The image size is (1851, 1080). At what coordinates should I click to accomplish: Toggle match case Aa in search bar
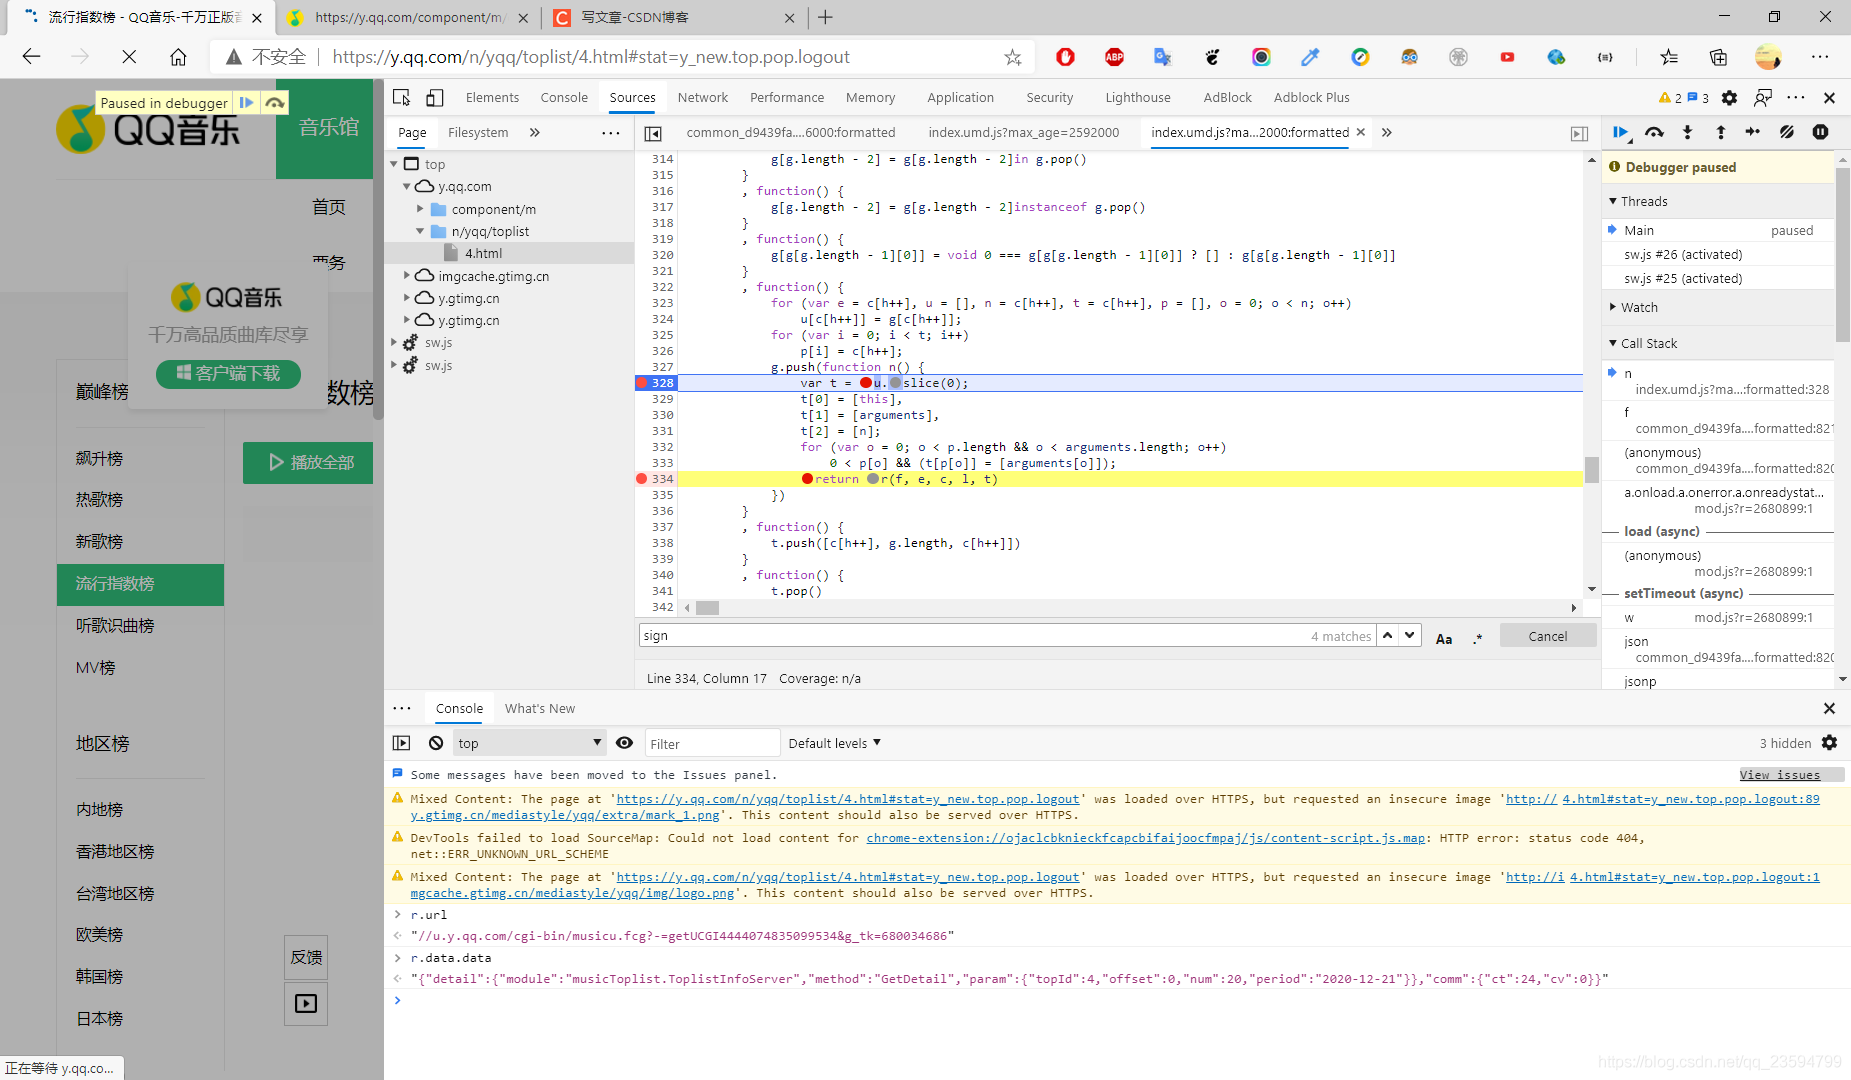click(1444, 637)
